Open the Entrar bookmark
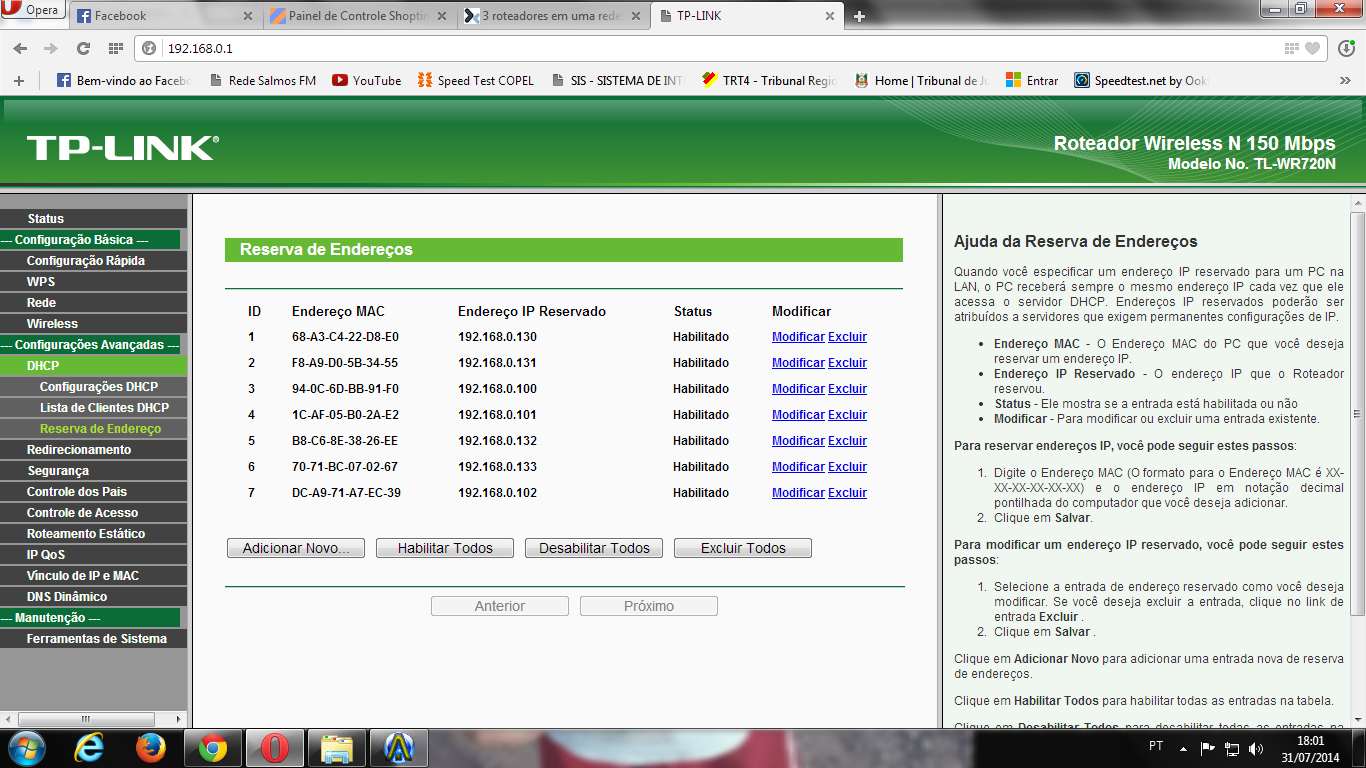 coord(1032,81)
